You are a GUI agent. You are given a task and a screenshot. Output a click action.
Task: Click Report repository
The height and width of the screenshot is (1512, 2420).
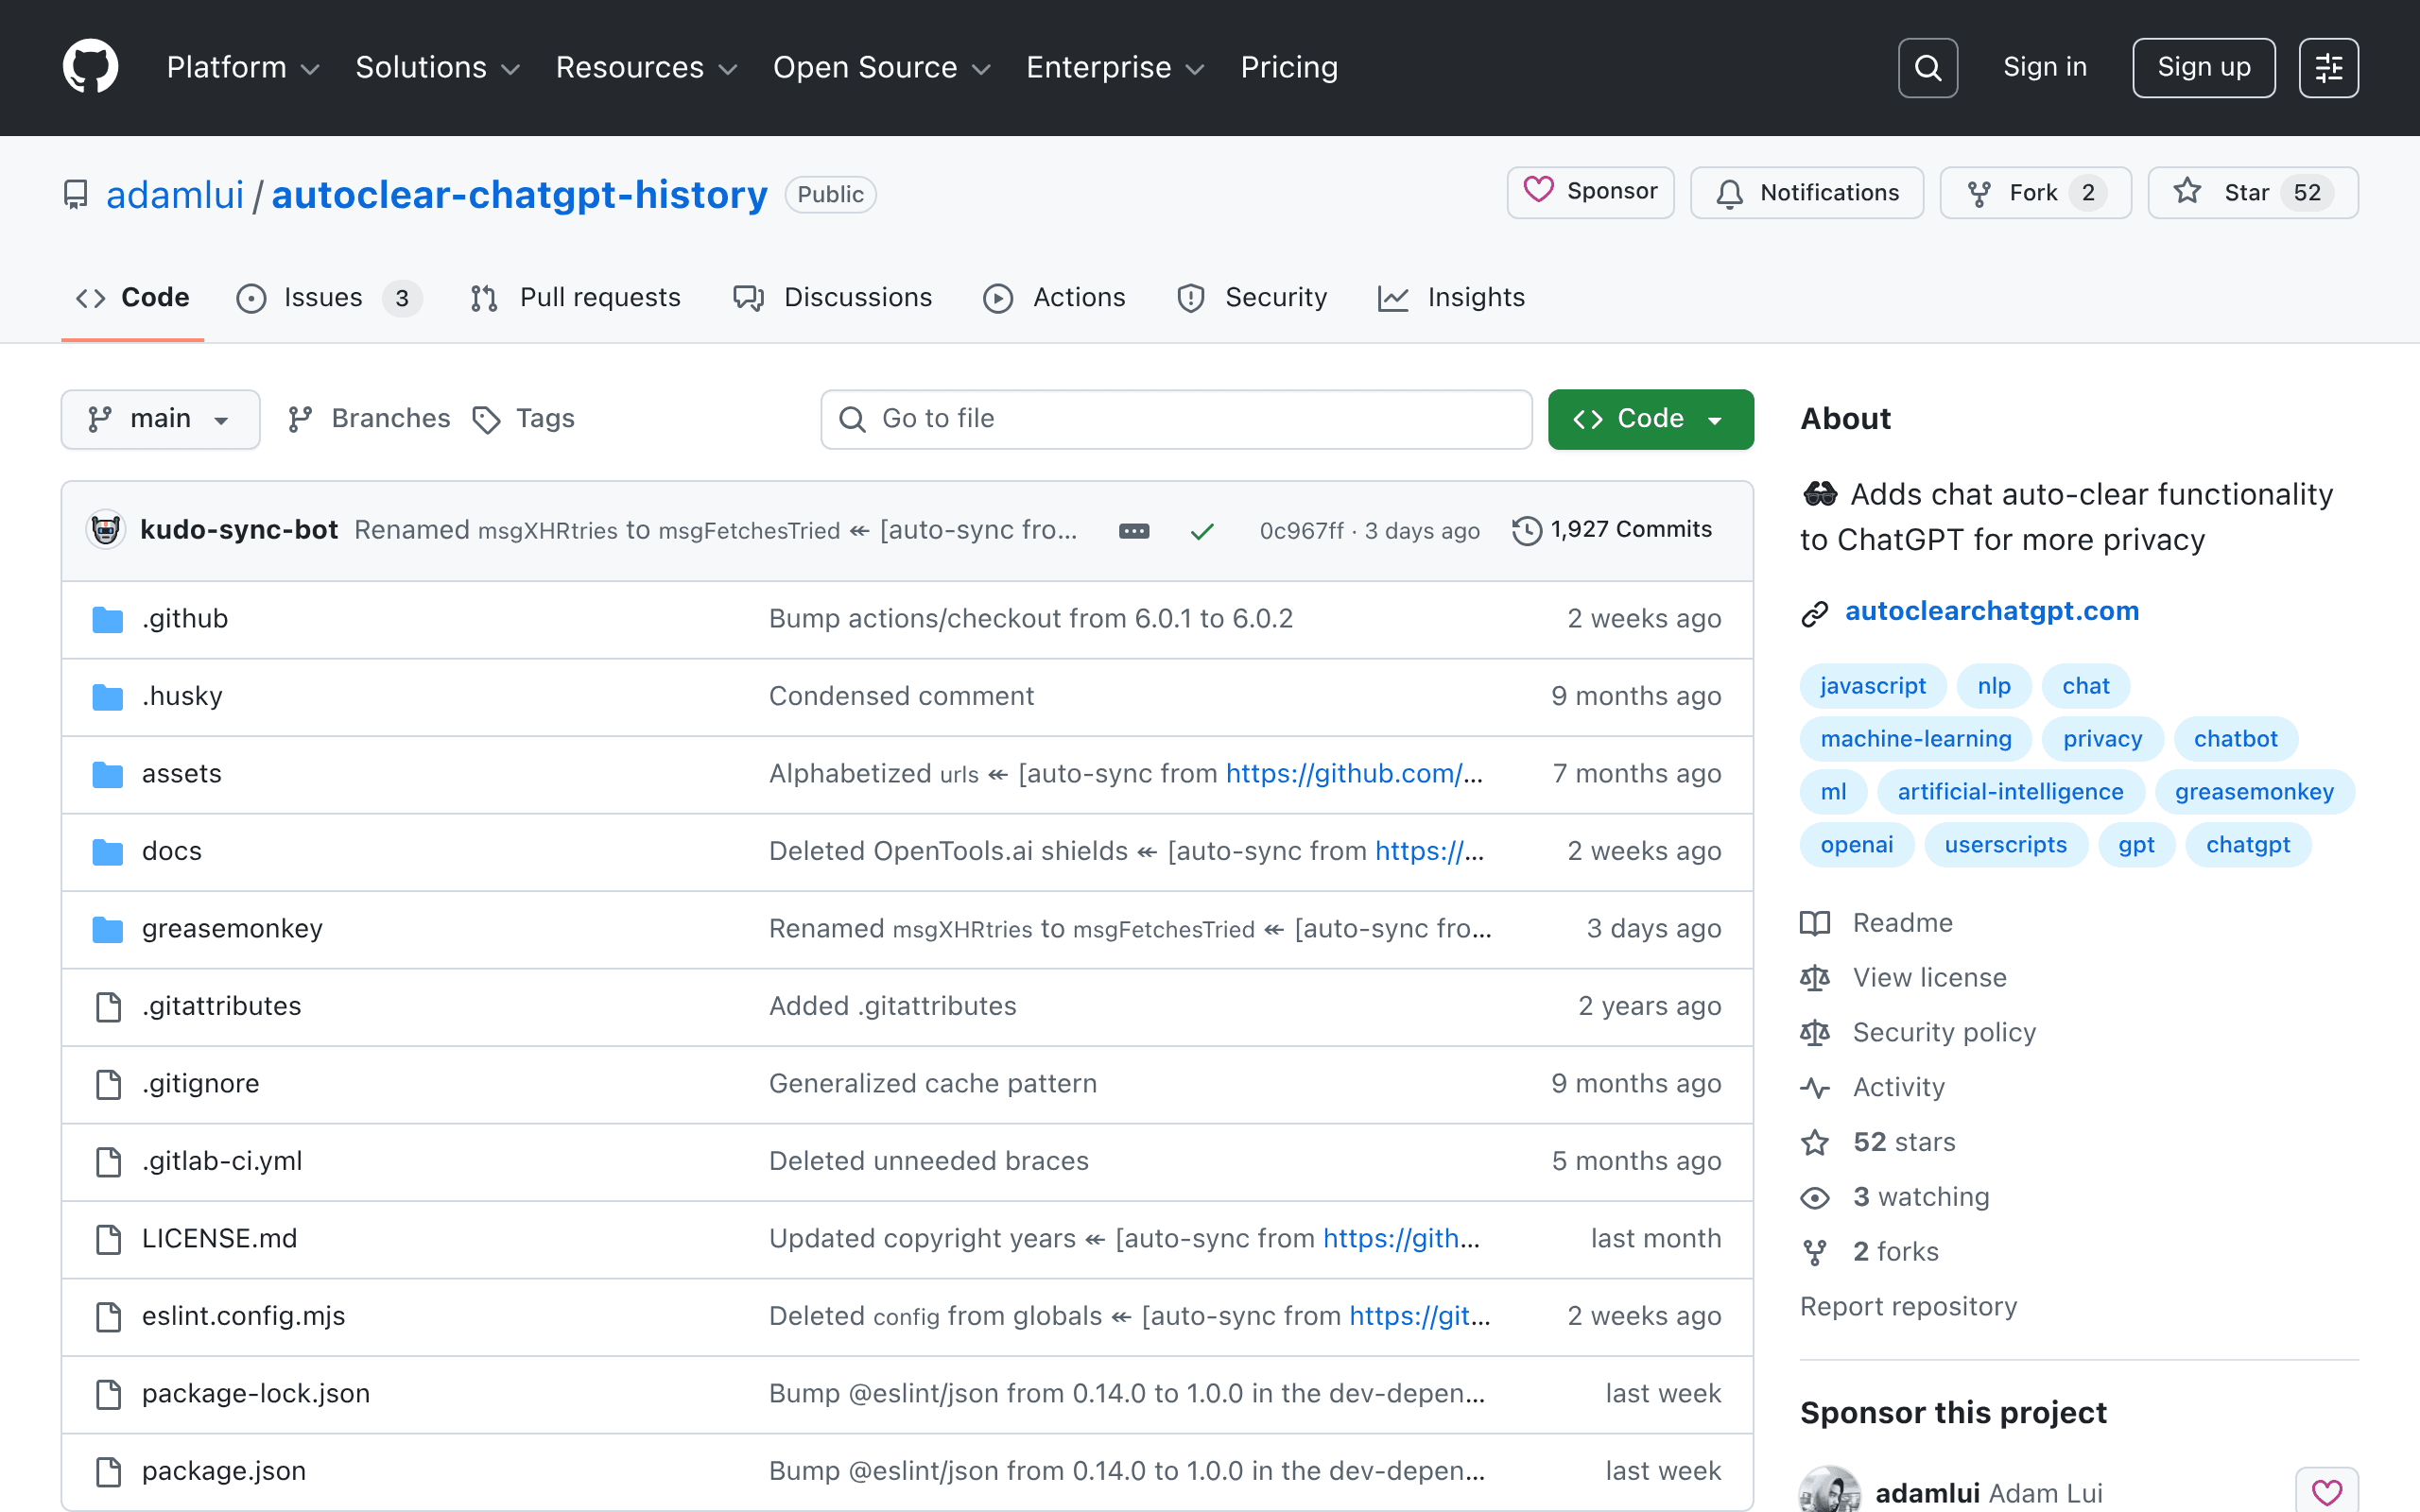(1908, 1308)
